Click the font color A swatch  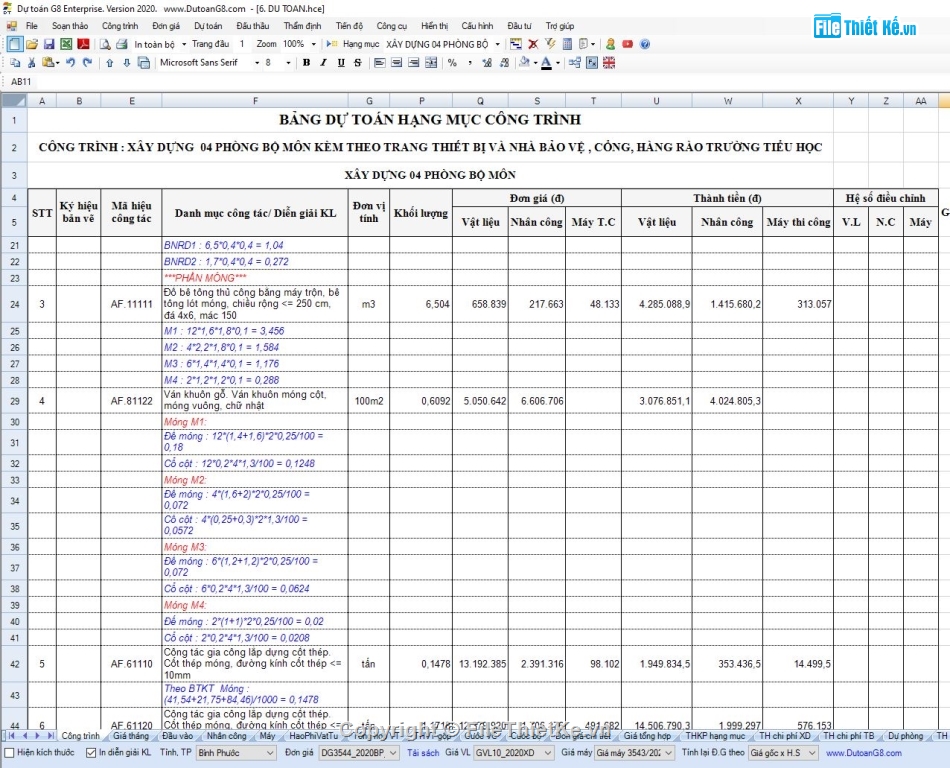click(546, 62)
